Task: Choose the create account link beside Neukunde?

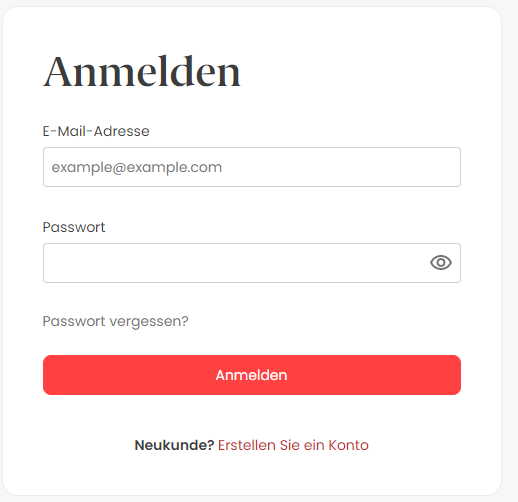Action: (293, 445)
